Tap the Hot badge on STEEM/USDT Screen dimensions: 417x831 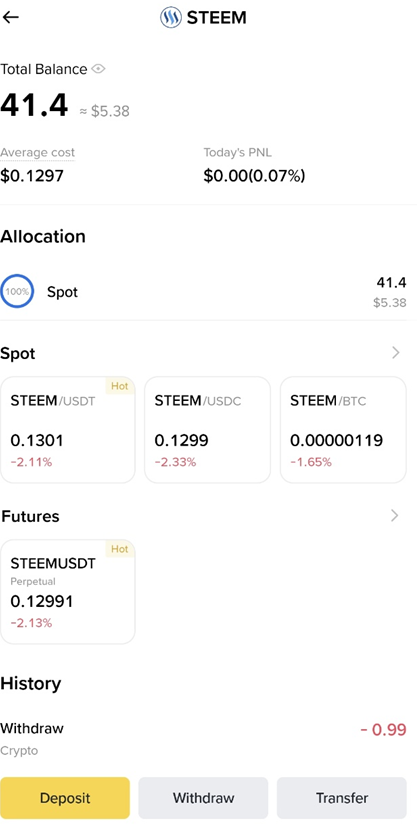pos(120,386)
